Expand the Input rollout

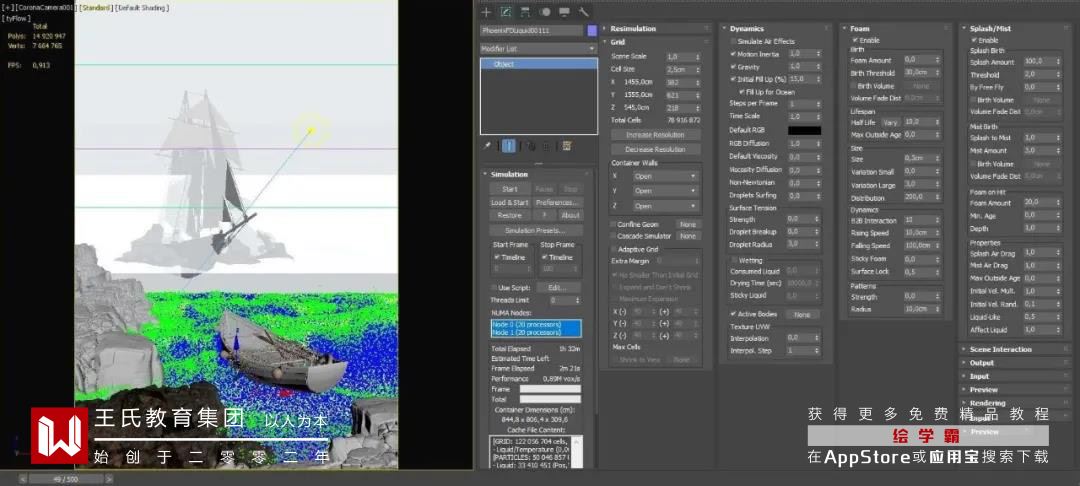1016,377
